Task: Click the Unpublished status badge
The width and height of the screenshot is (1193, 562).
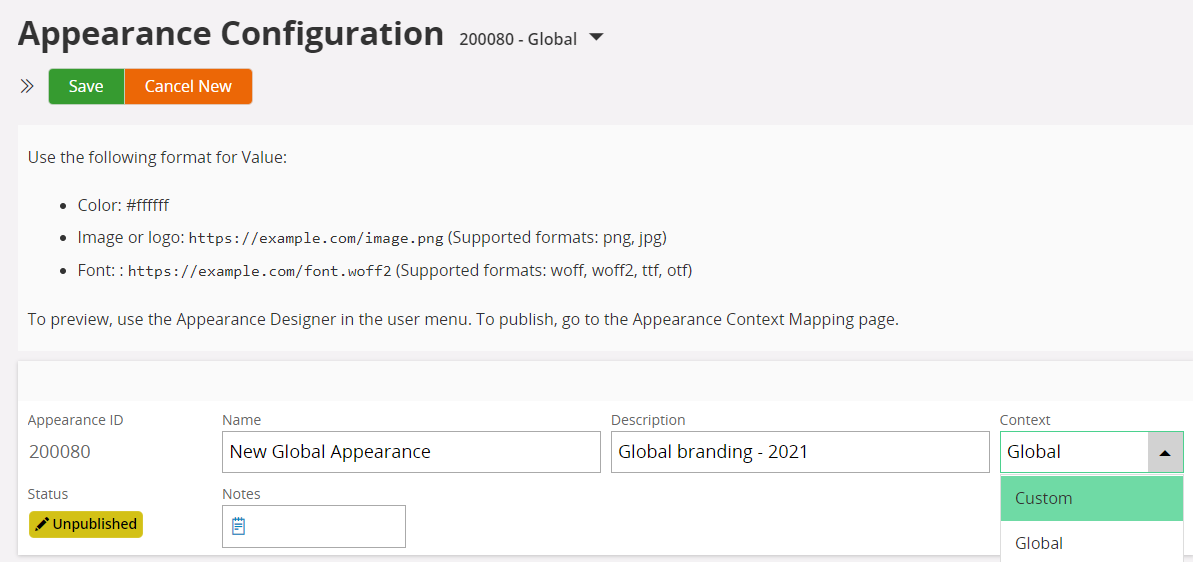Action: pyautogui.click(x=86, y=524)
